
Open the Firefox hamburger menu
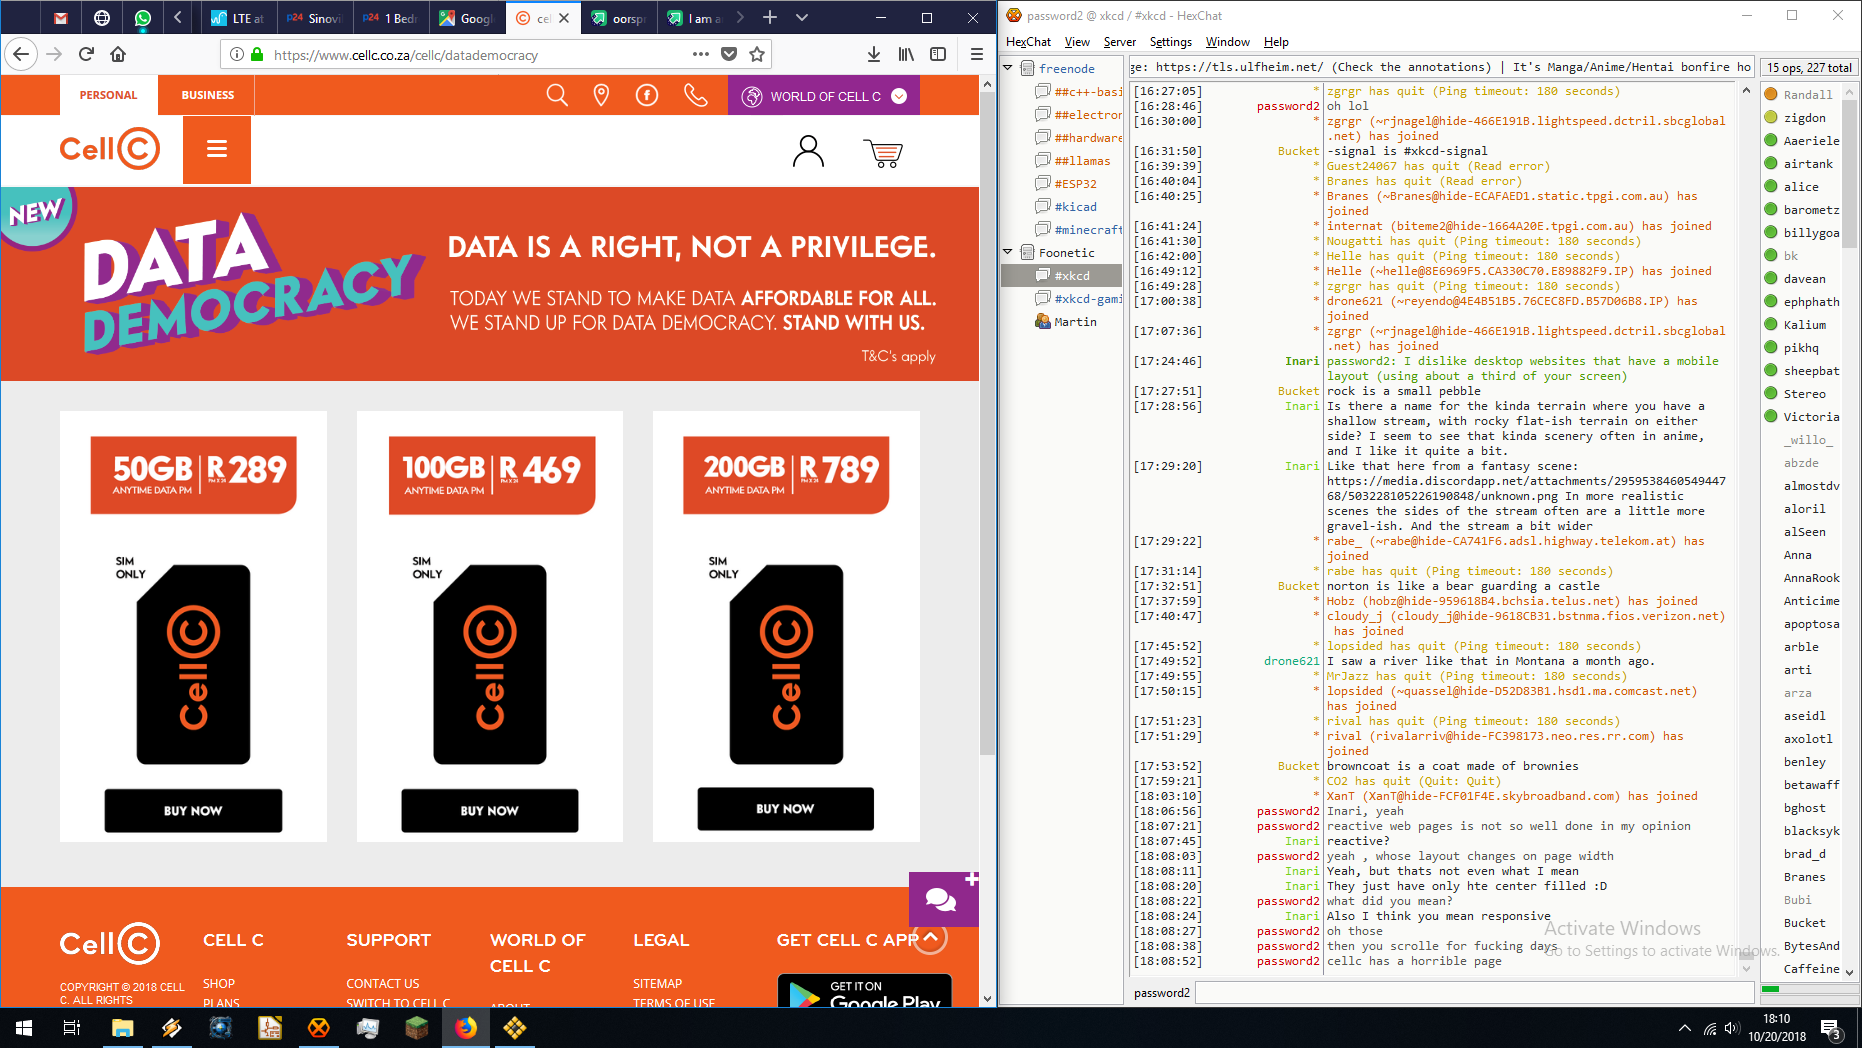(977, 54)
